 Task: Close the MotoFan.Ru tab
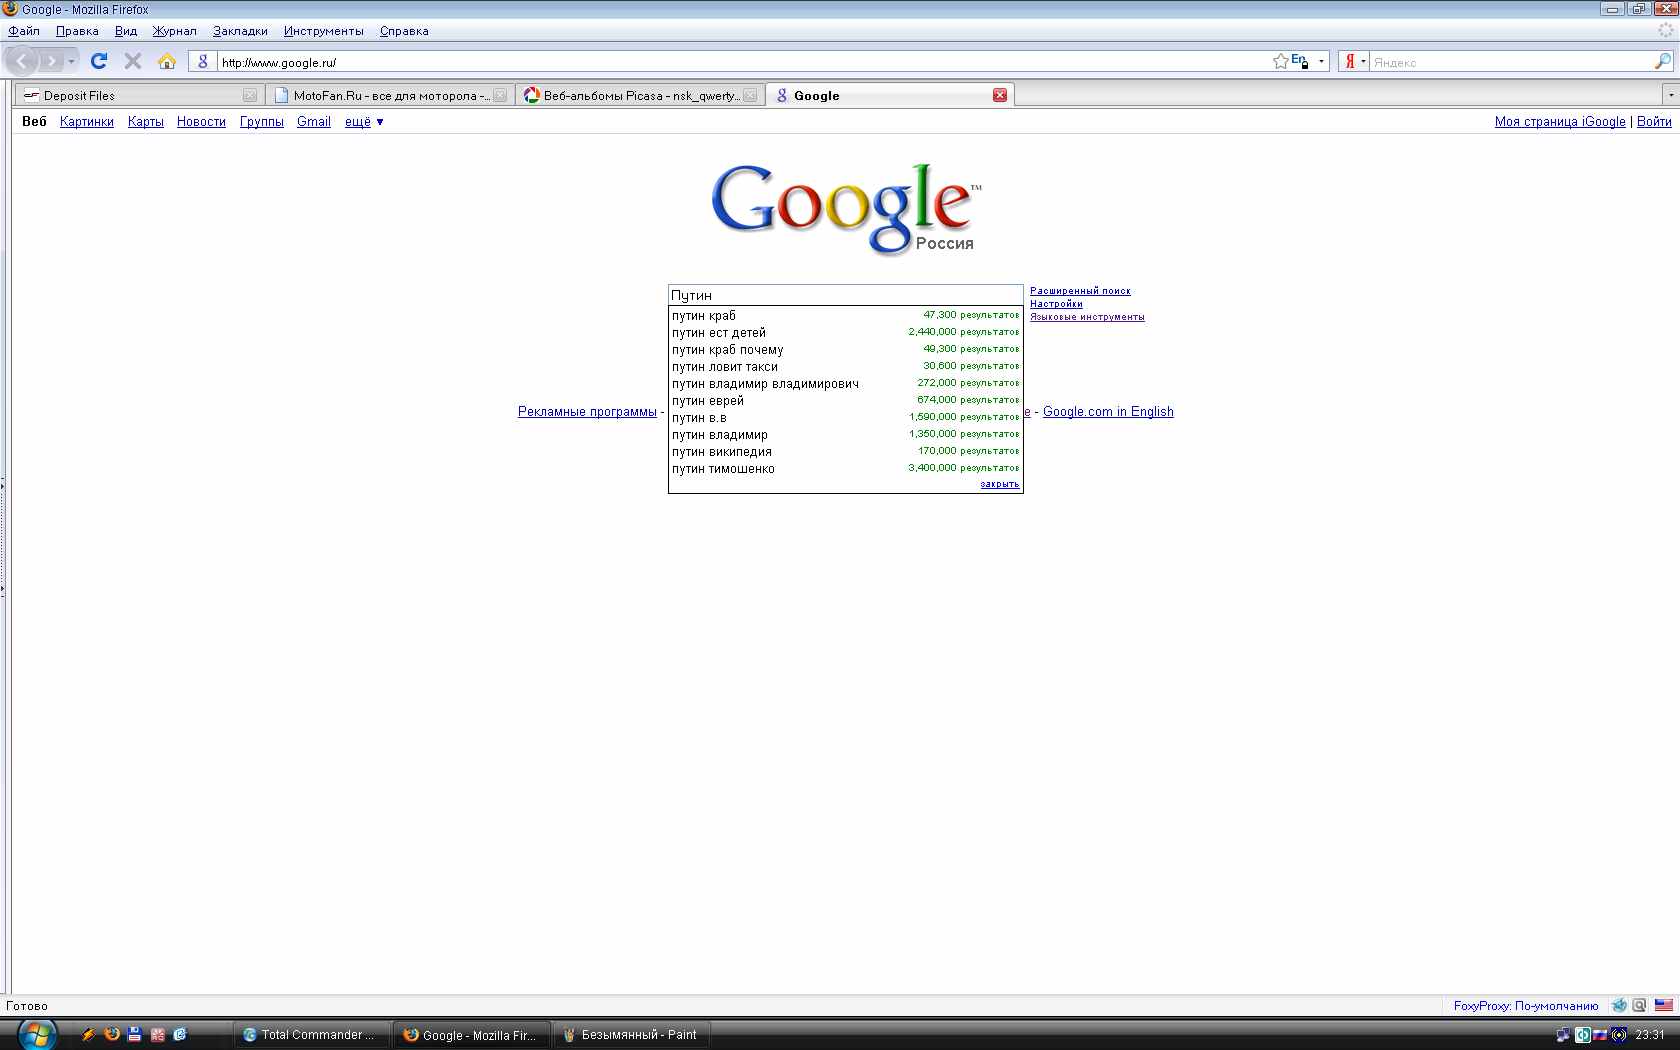pos(500,95)
